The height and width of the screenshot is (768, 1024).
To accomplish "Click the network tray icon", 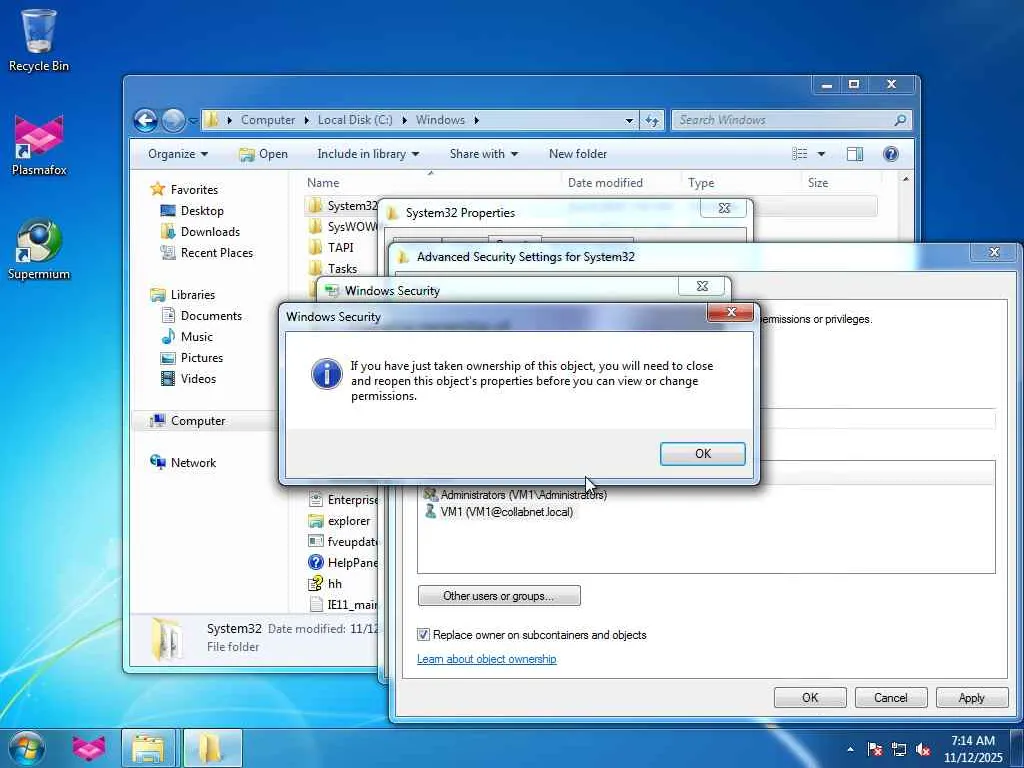I will click(x=899, y=749).
